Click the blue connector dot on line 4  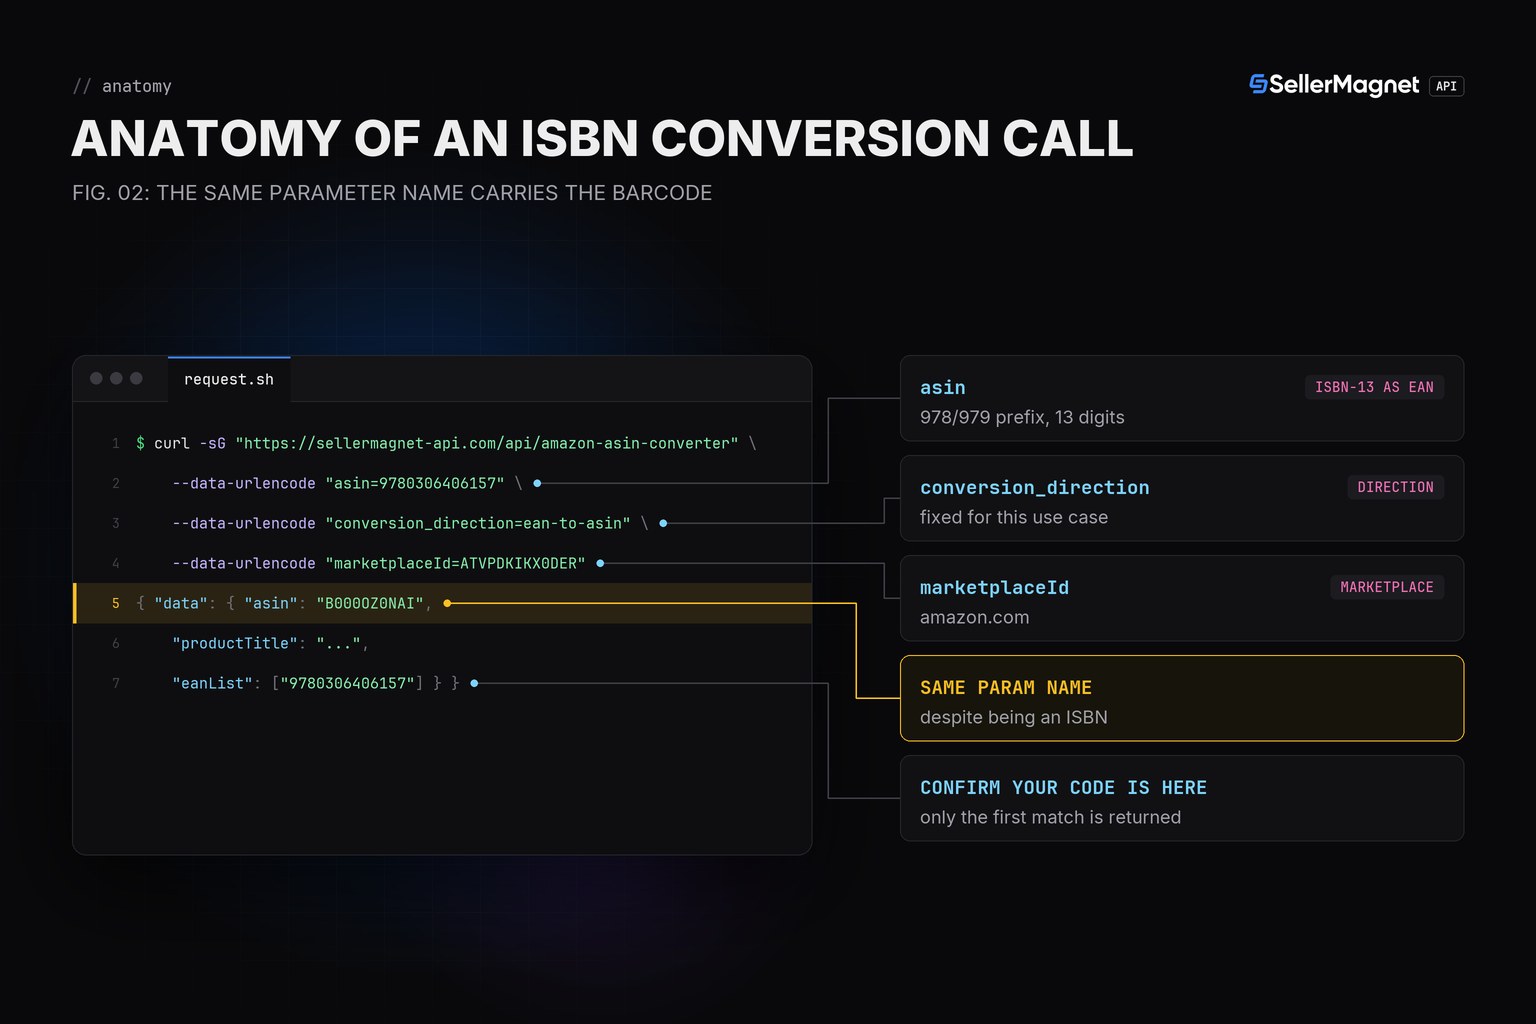tap(600, 563)
